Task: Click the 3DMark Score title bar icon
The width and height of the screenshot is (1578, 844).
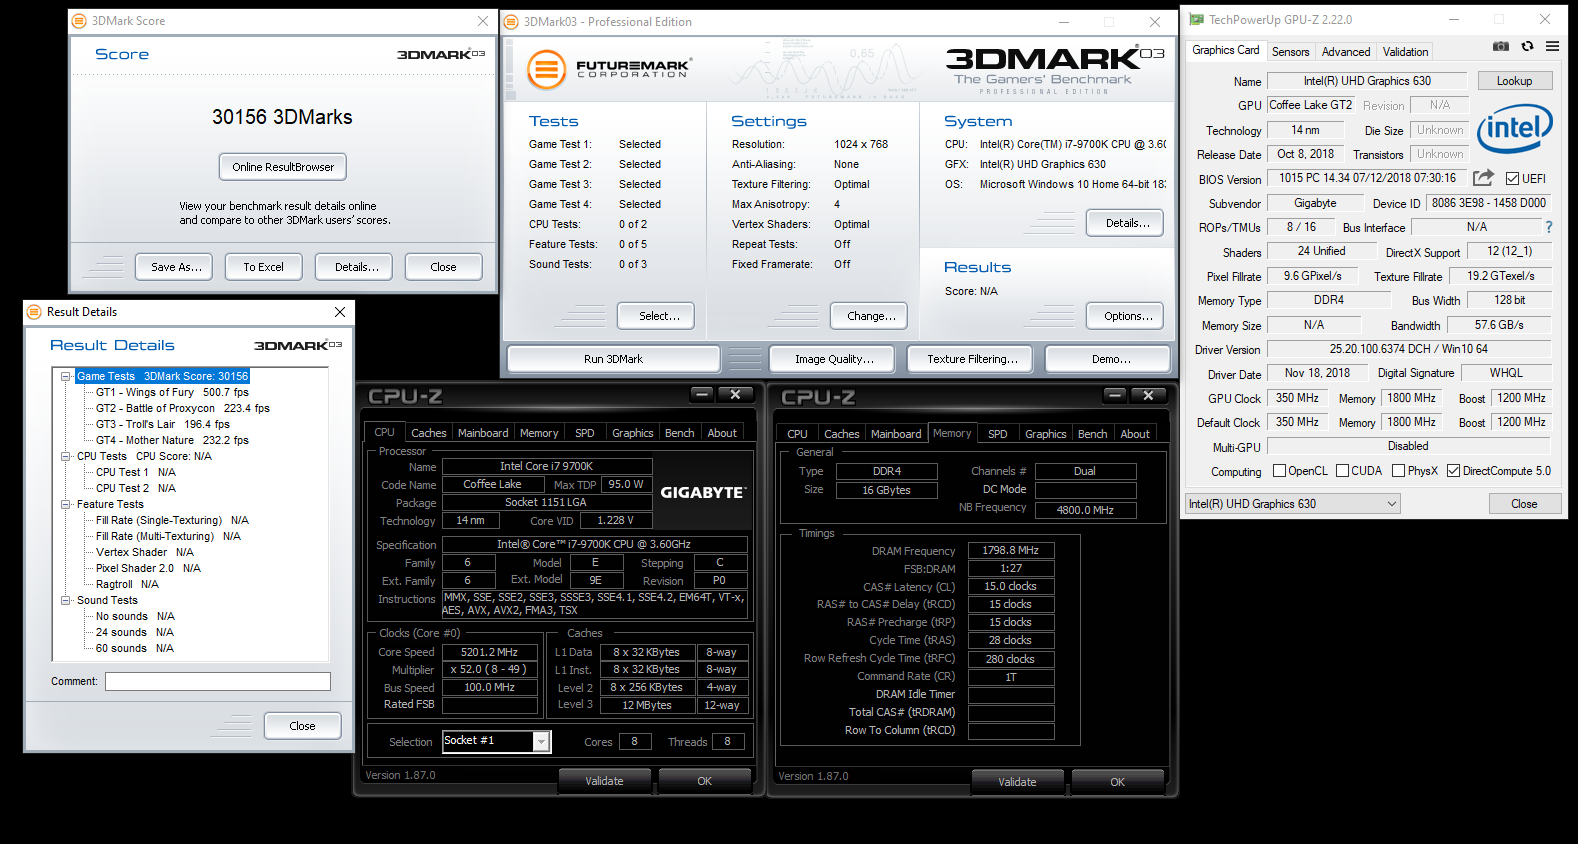Action: click(x=79, y=20)
